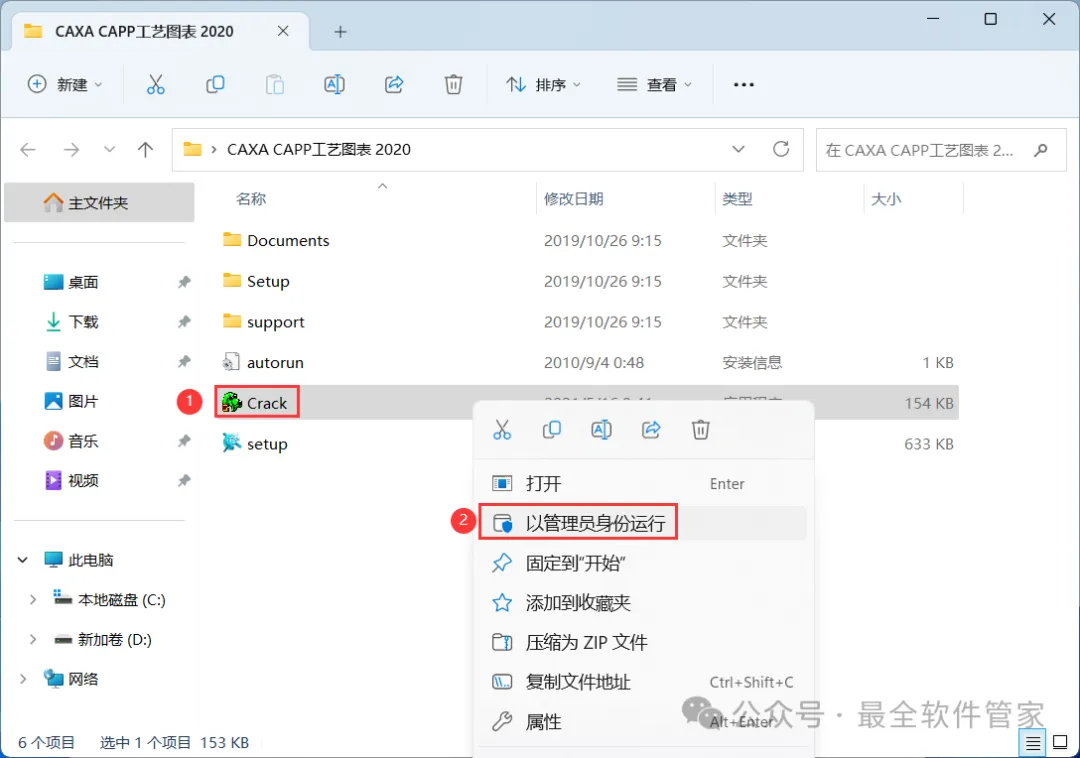Viewport: 1080px width, 758px height.
Task: Expand the 新加卷 (D:) tree node
Action: [32, 640]
